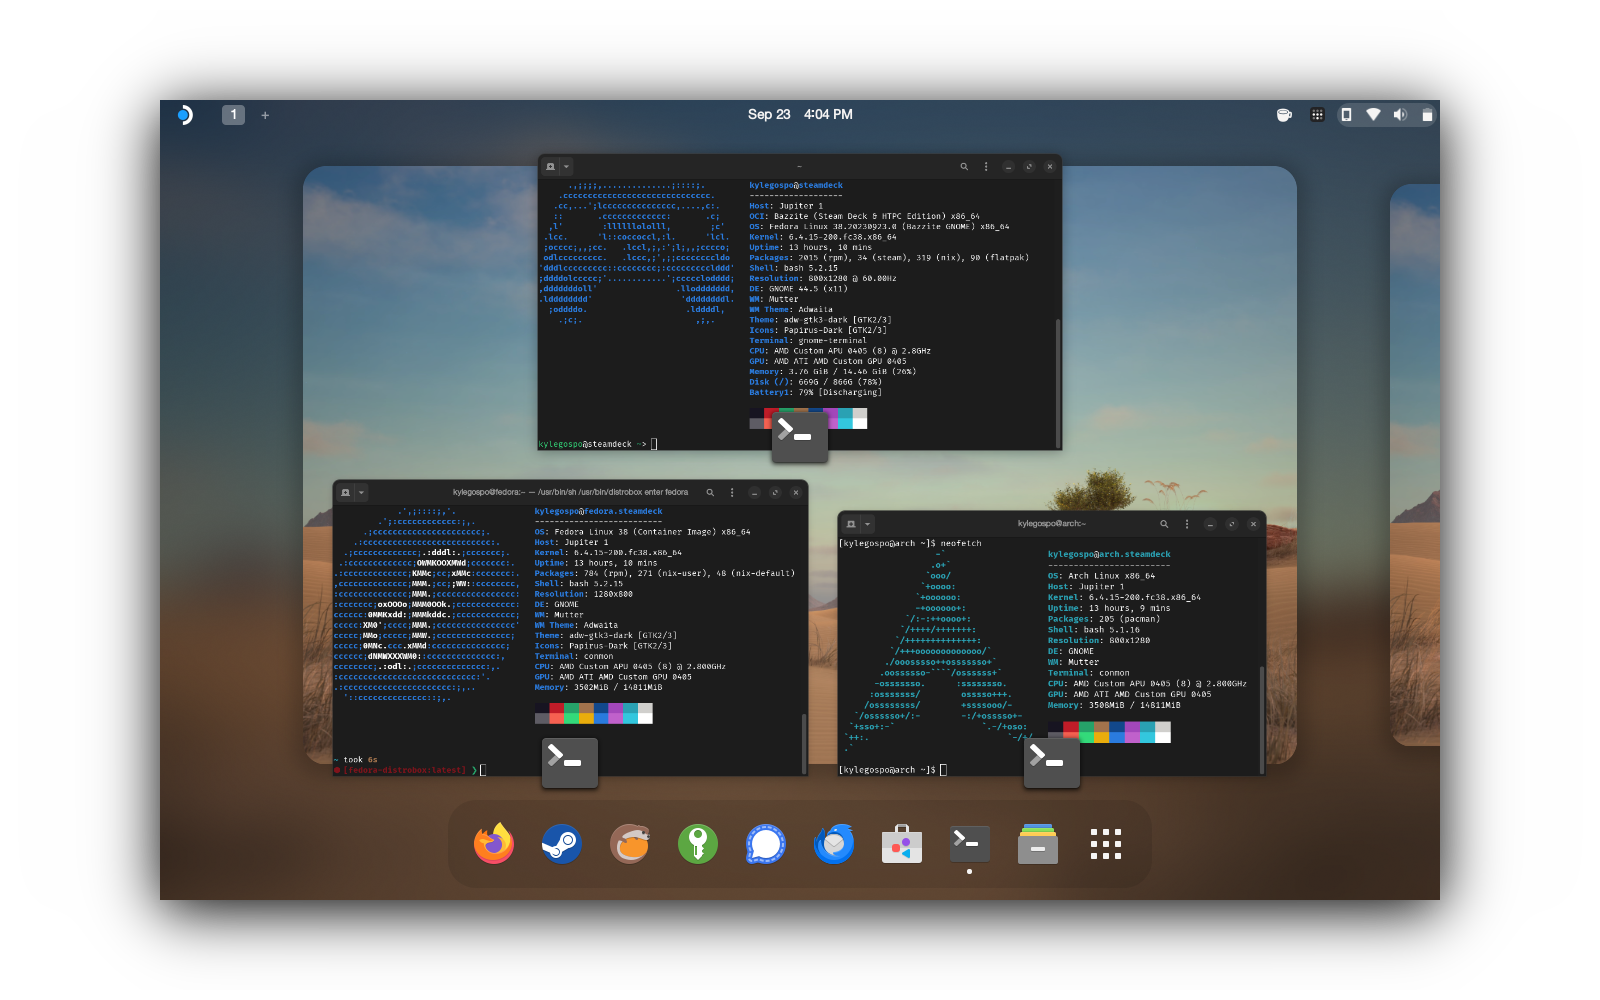The image size is (1600, 1000).
Task: Select workspace 1 indicator
Action: click(x=233, y=115)
